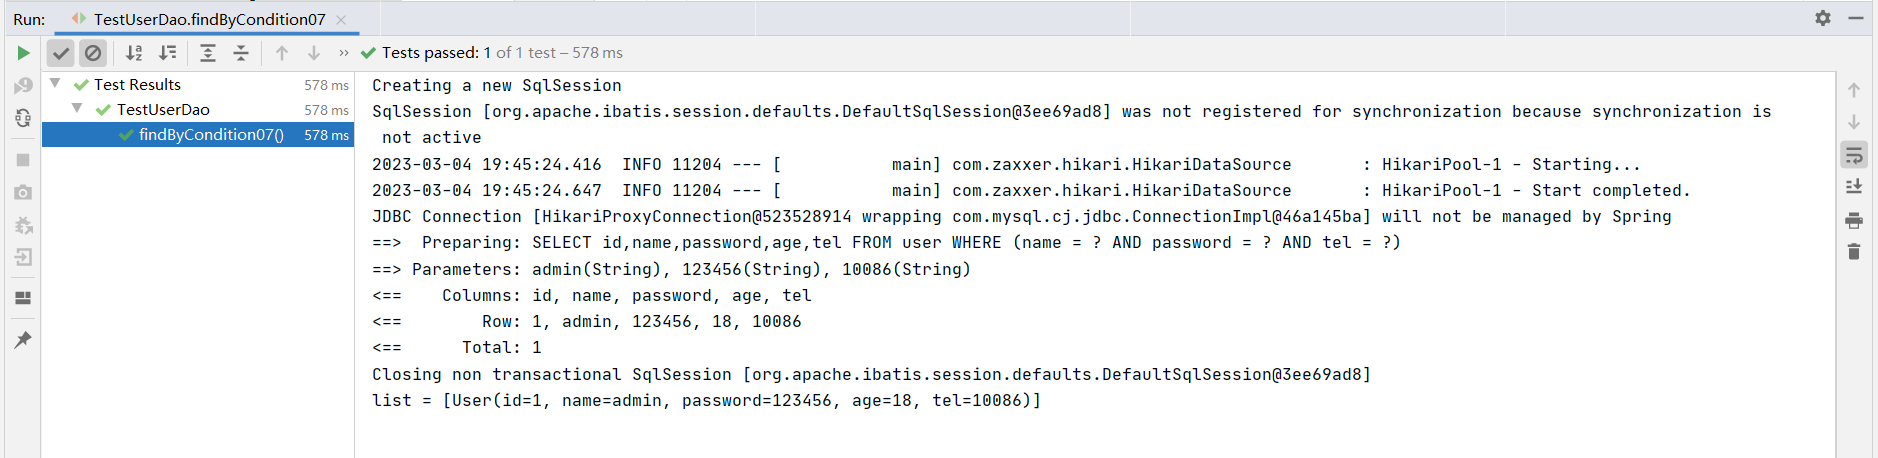
Task: Select the TestUserDao.findByCondition07 run tab
Action: (x=209, y=19)
